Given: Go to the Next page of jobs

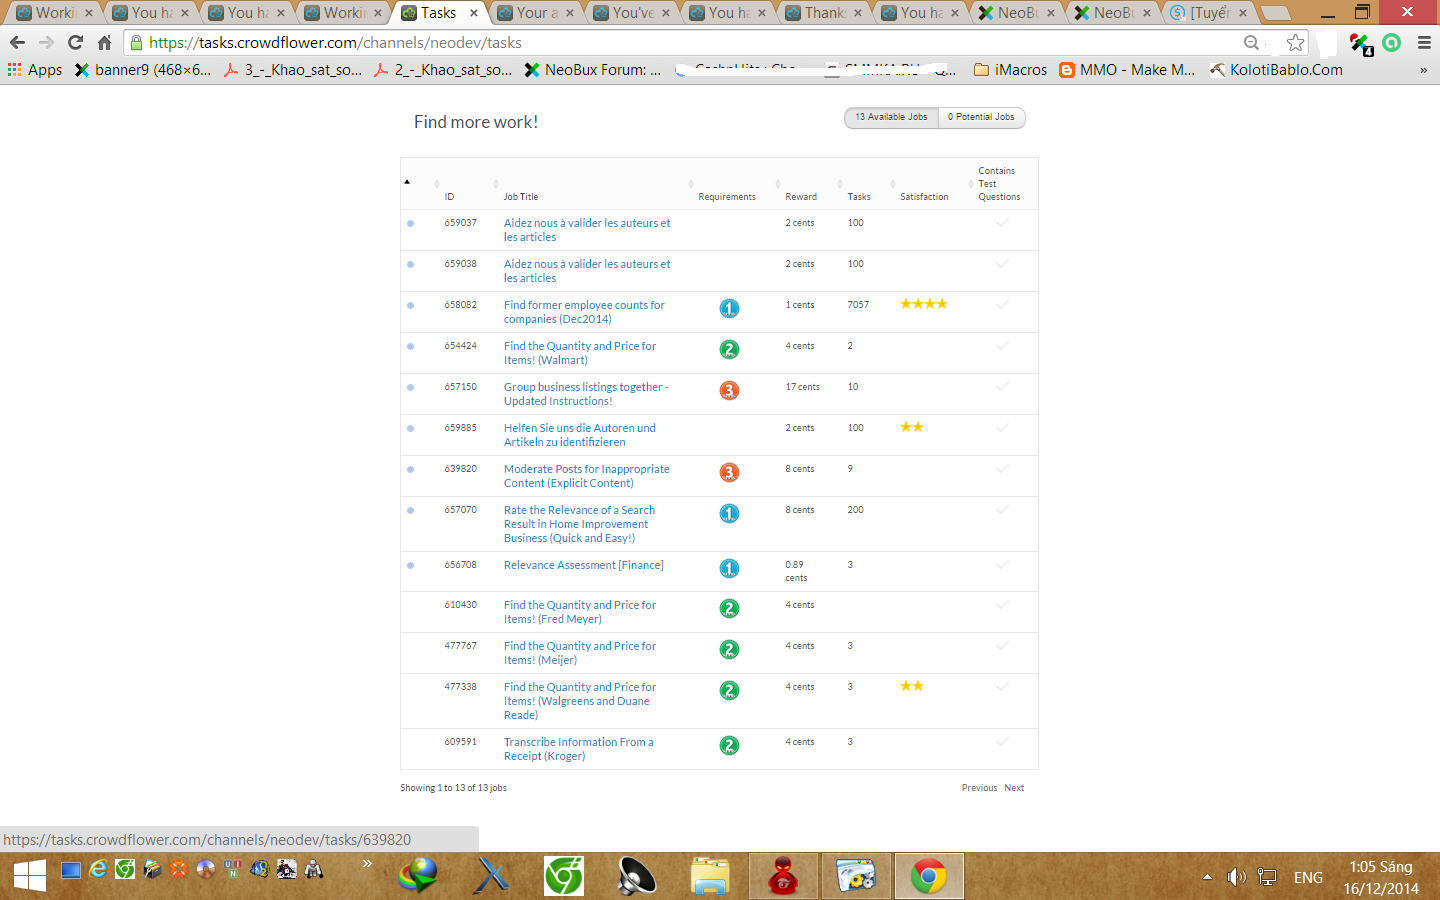Looking at the screenshot, I should click(x=1014, y=788).
